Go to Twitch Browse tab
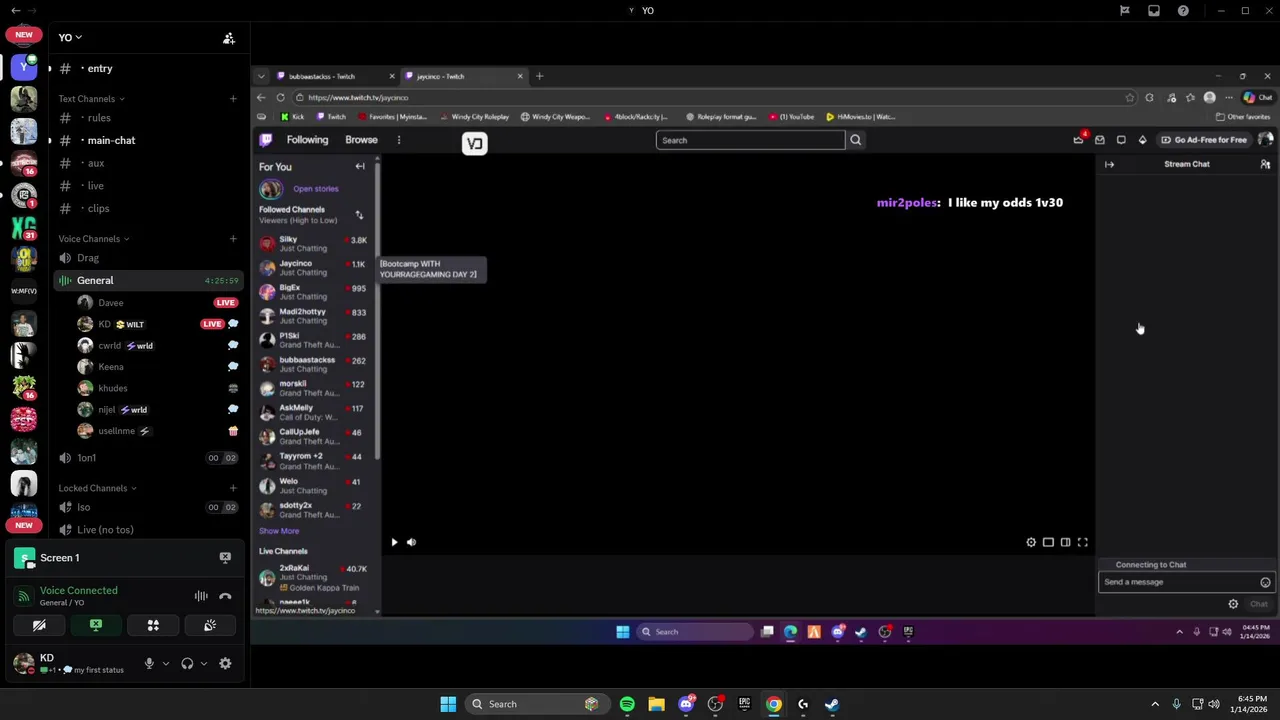The width and height of the screenshot is (1280, 720). (361, 140)
